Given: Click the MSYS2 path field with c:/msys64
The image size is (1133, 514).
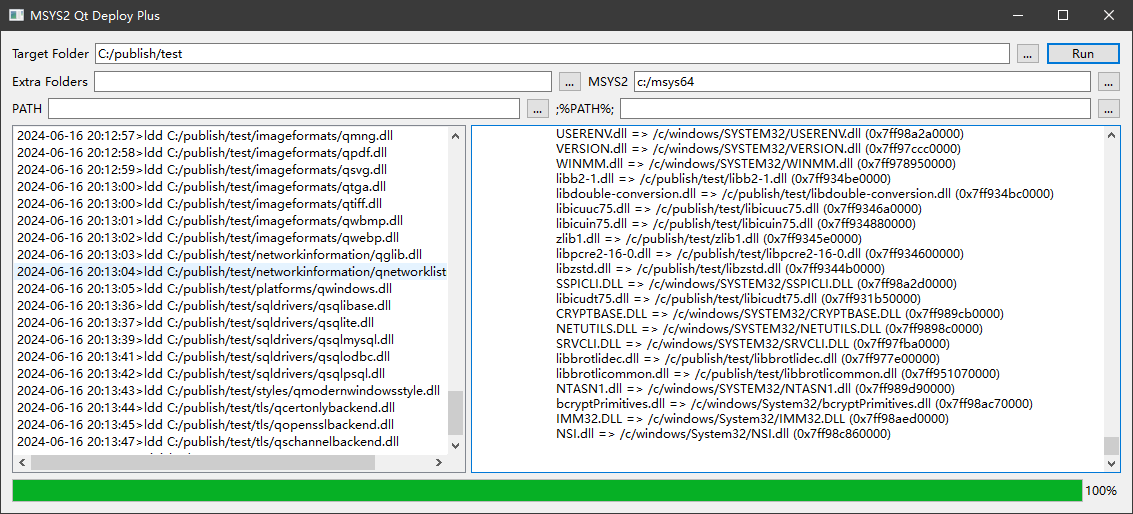Looking at the screenshot, I should [x=862, y=82].
